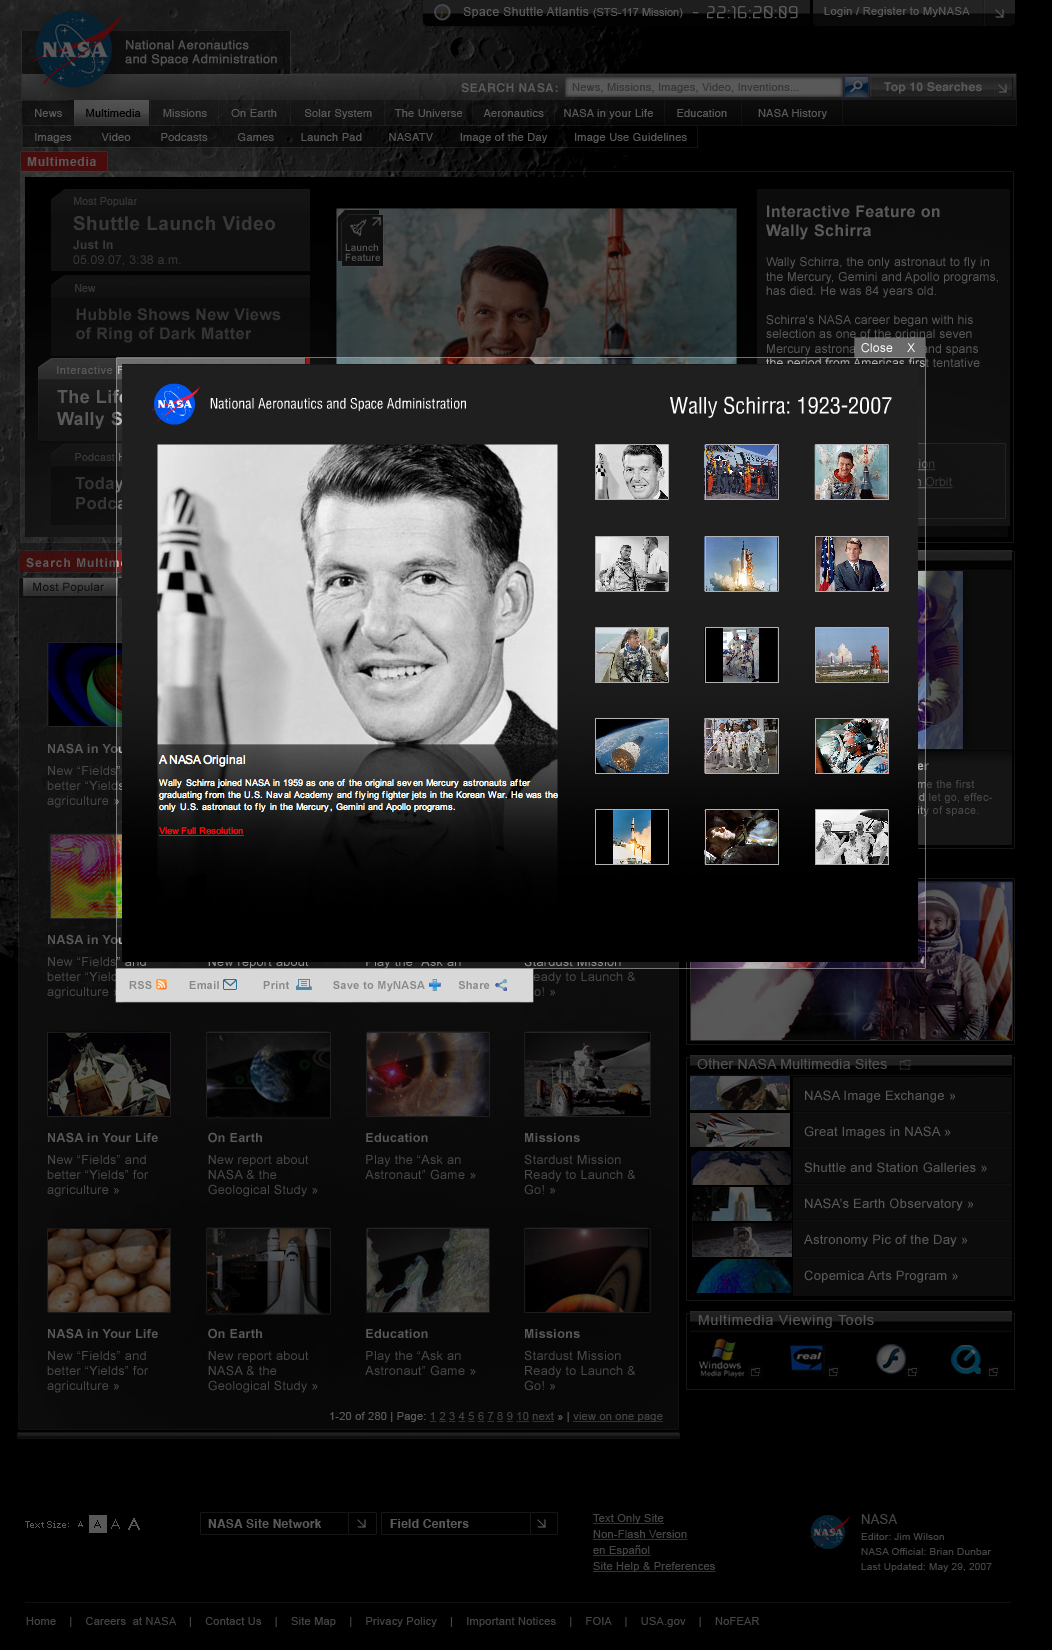Select the rocket launch plume thumbnail
Screen dimensions: 1052x1650
point(741,563)
